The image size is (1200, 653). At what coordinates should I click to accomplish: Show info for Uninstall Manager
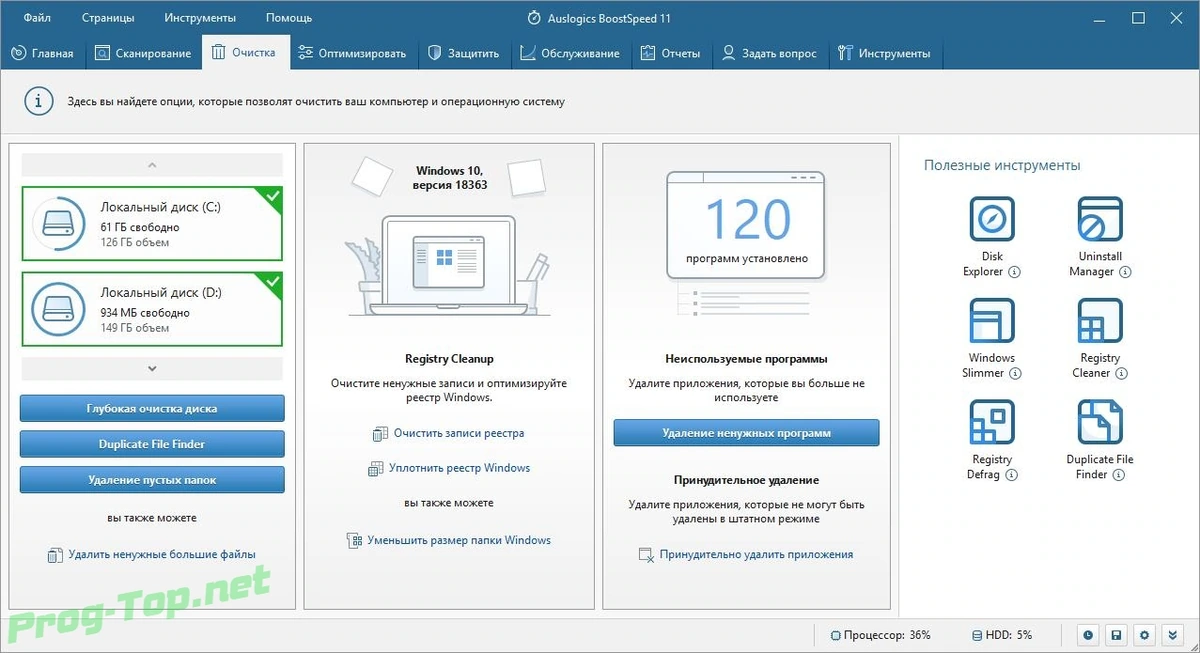click(1126, 272)
